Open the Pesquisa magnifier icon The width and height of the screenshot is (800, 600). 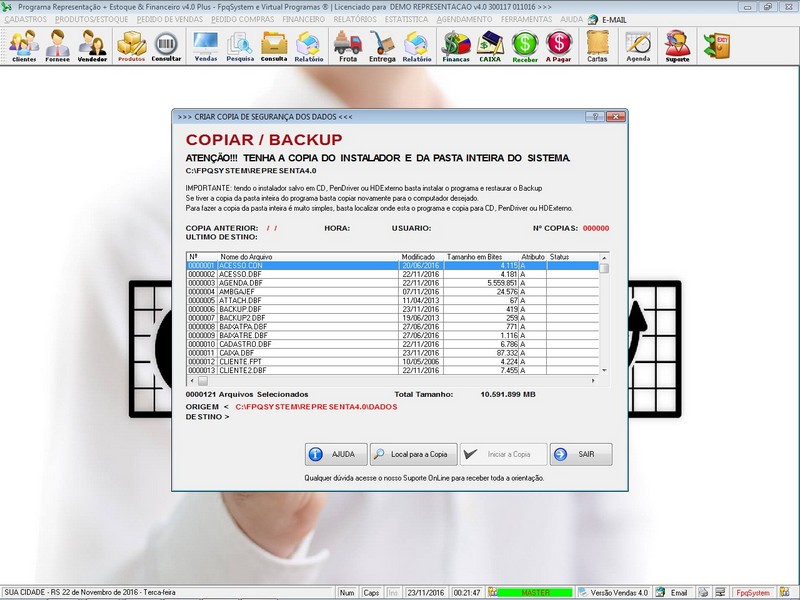[x=240, y=46]
